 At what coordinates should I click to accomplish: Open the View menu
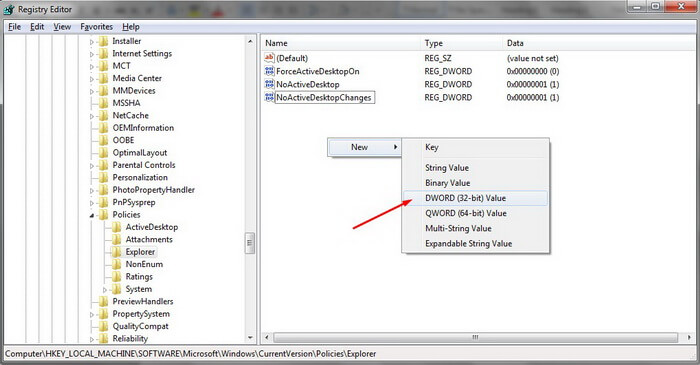(x=62, y=27)
